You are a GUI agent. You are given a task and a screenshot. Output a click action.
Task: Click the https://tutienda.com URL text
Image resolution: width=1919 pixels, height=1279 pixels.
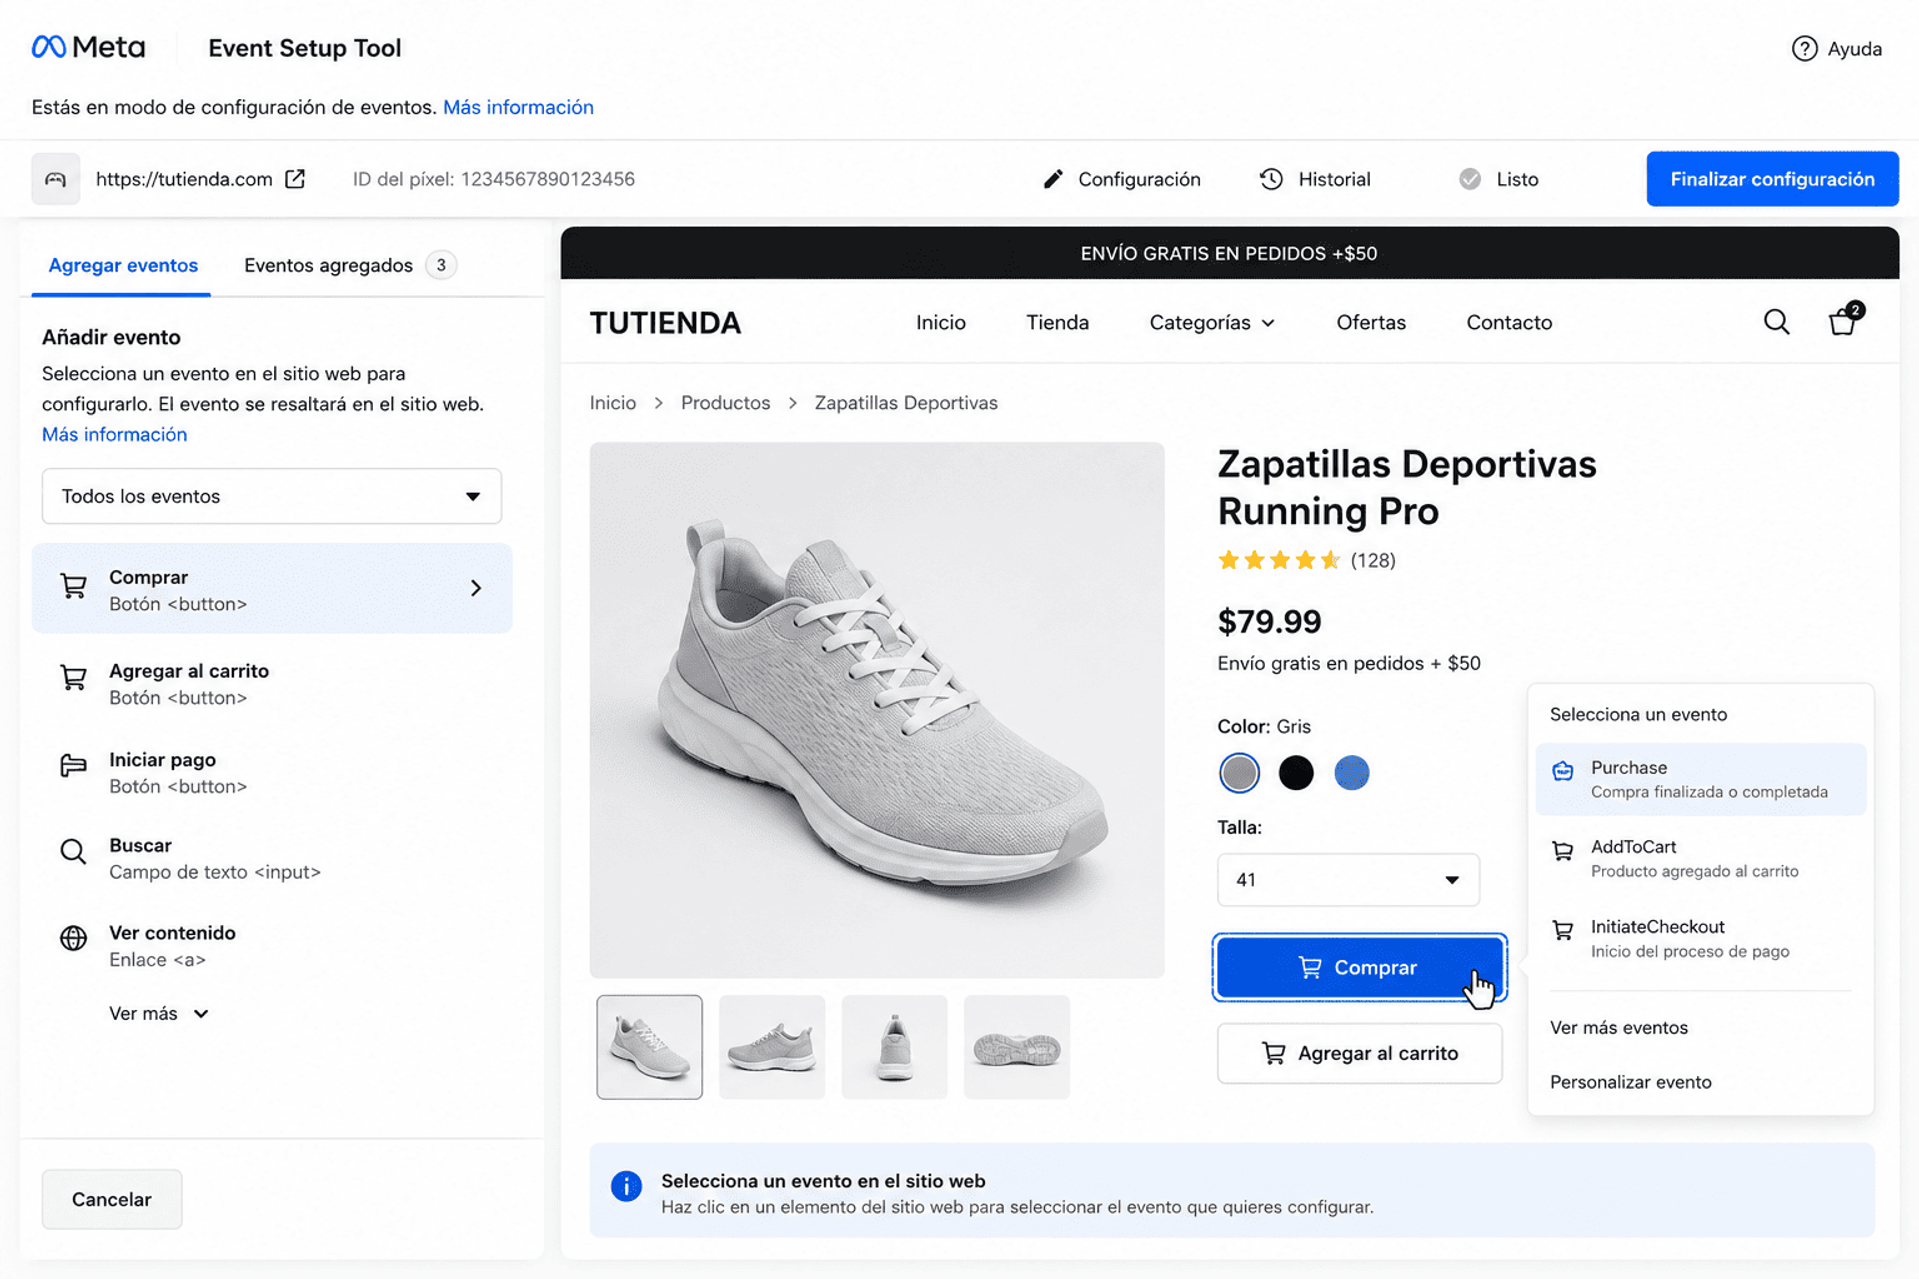184,179
